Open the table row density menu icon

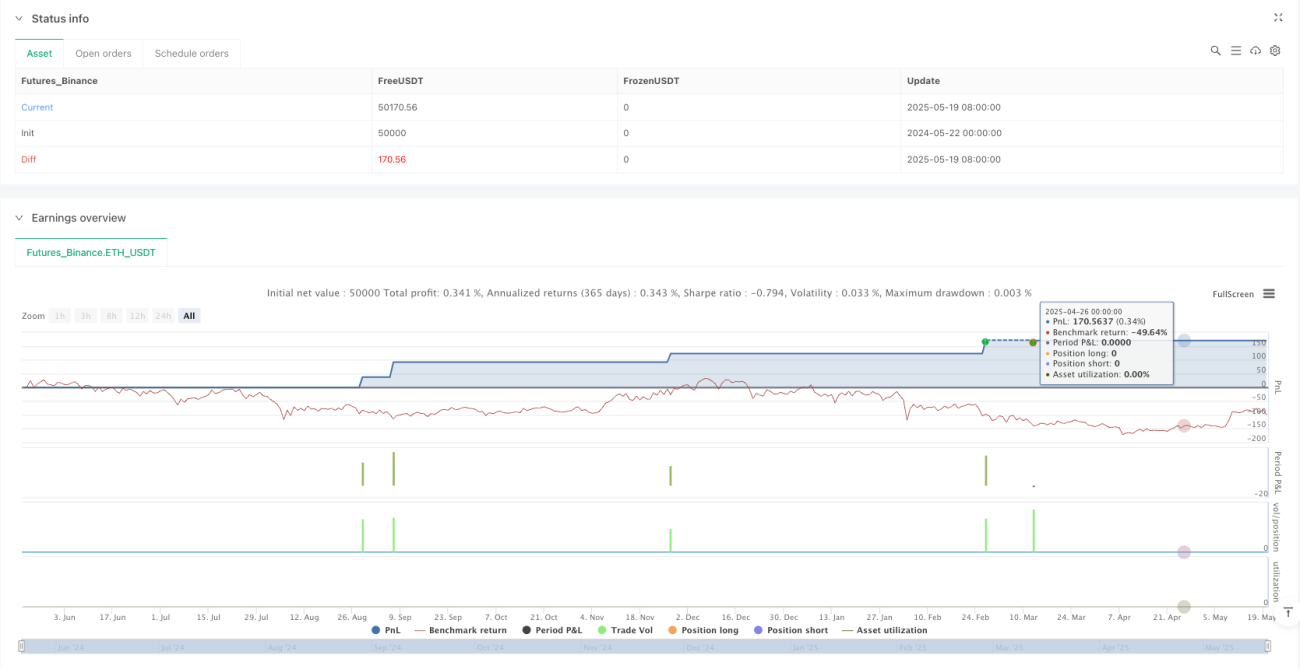1235,50
